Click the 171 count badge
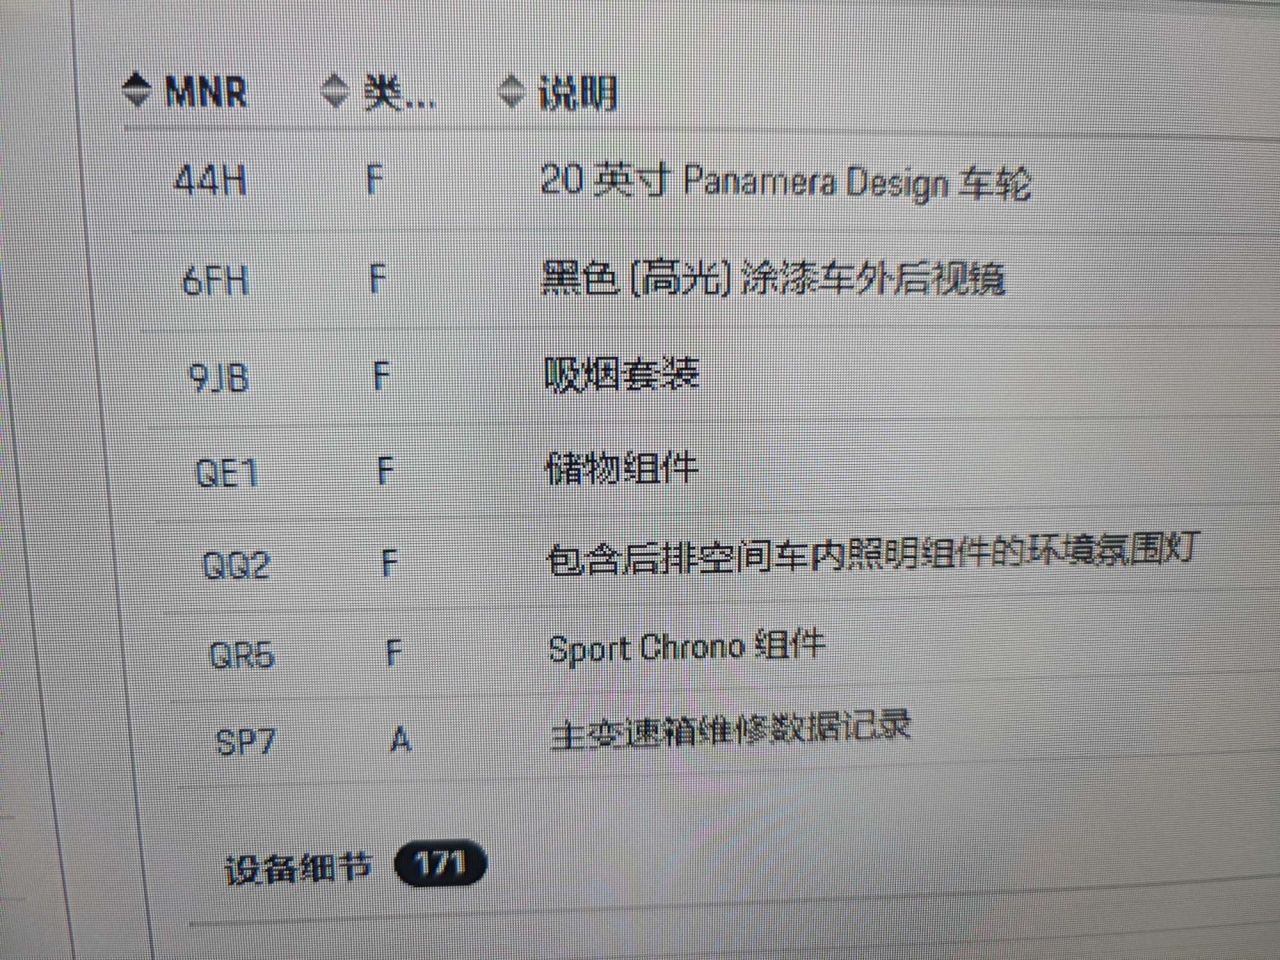Screen dimensions: 1280x960 pyautogui.click(x=440, y=863)
